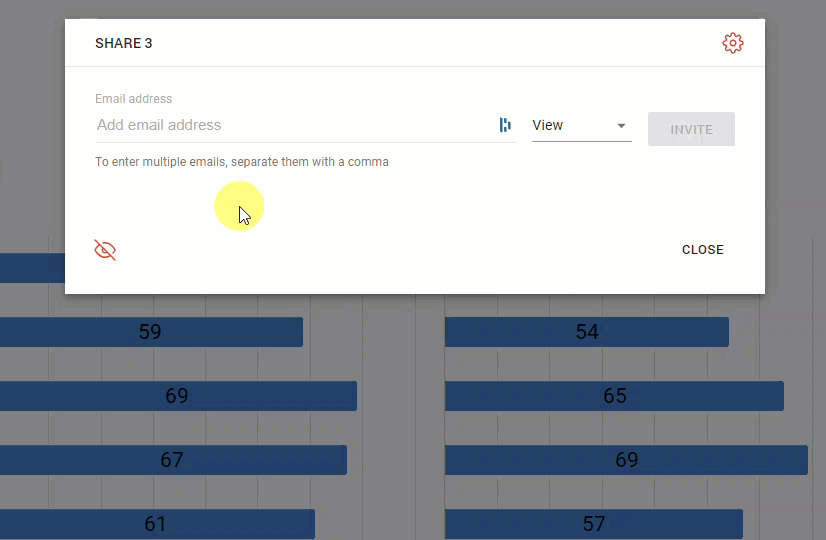Open share settings via the gear icon
This screenshot has width=826, height=540.
[733, 43]
